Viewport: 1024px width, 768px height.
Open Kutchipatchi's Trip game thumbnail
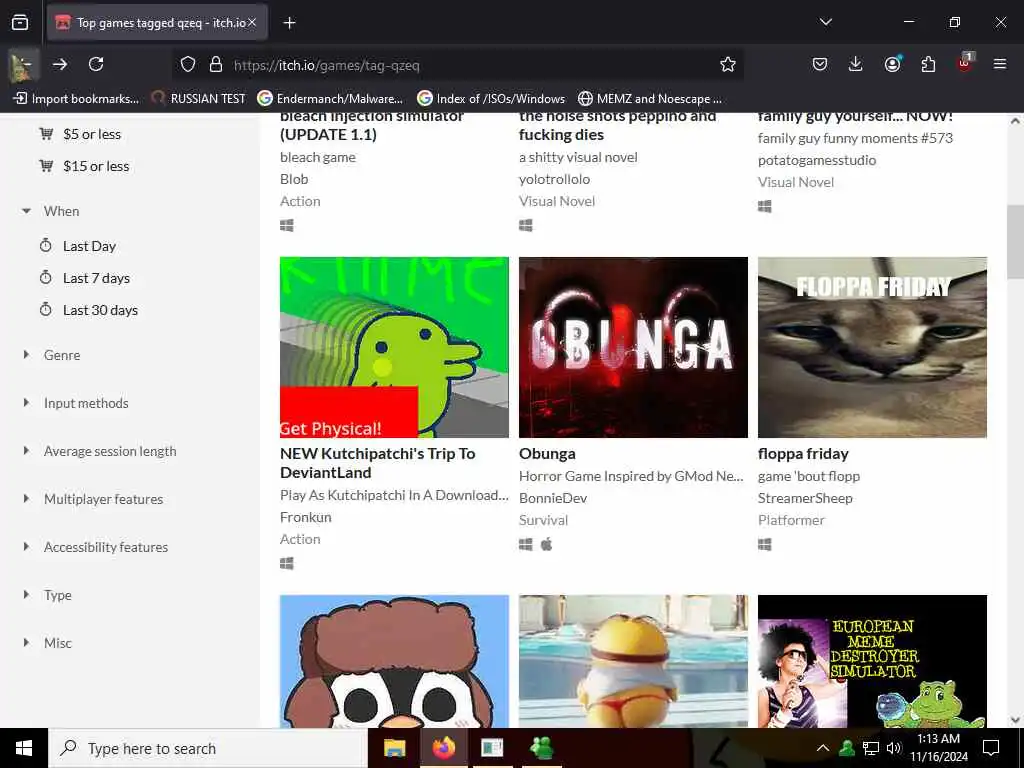[394, 347]
